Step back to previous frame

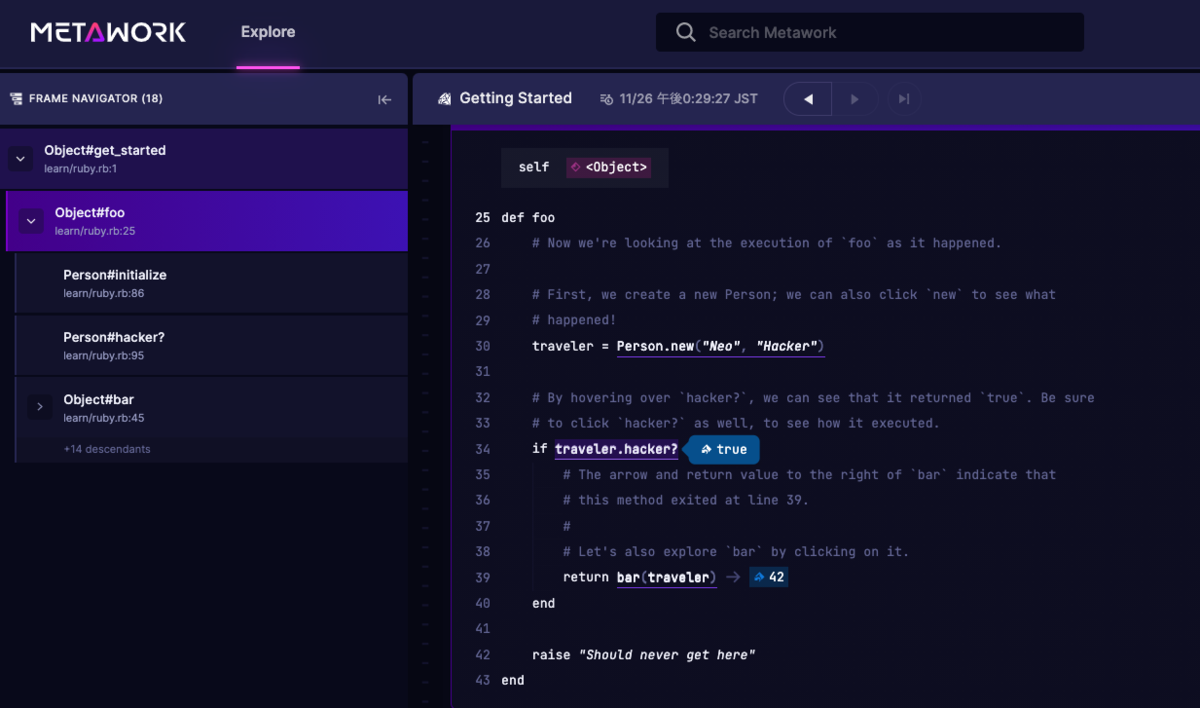click(808, 99)
